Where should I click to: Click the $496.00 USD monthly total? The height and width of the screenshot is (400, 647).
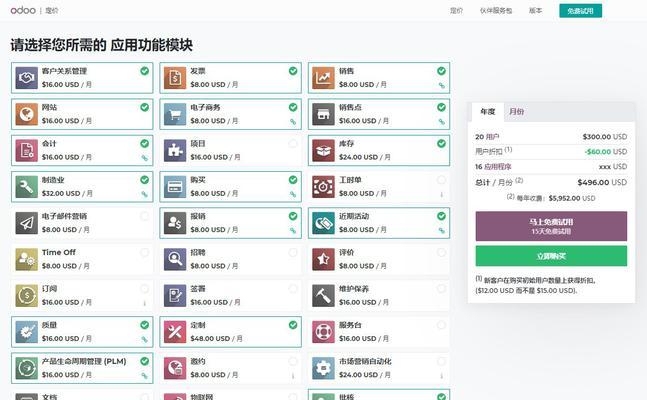[x=602, y=182]
